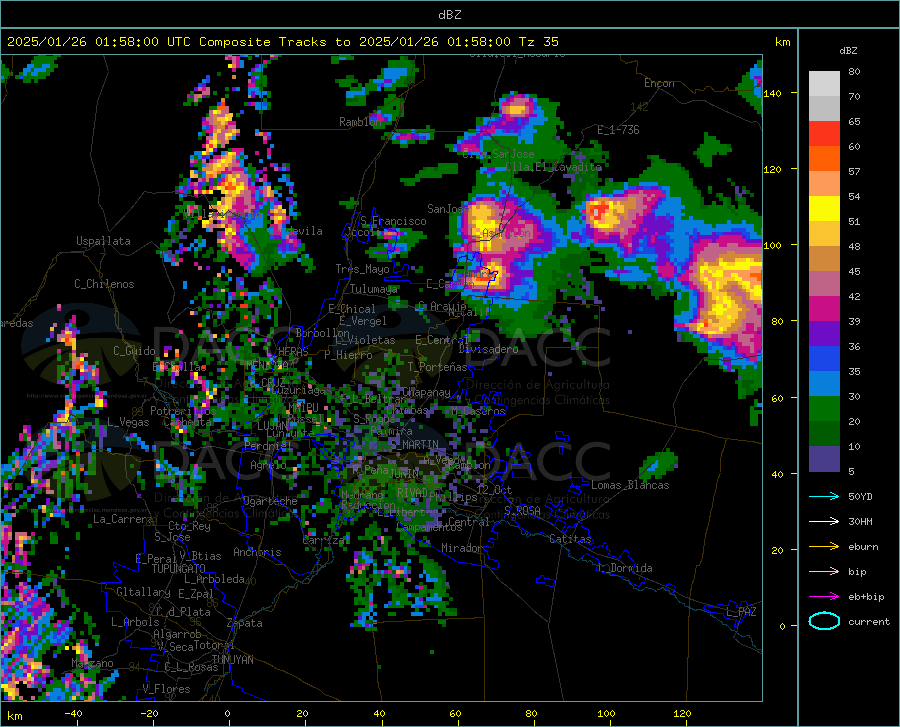This screenshot has height=727, width=900.
Task: Click the 'V_Flores' place label
Action: click(x=166, y=689)
